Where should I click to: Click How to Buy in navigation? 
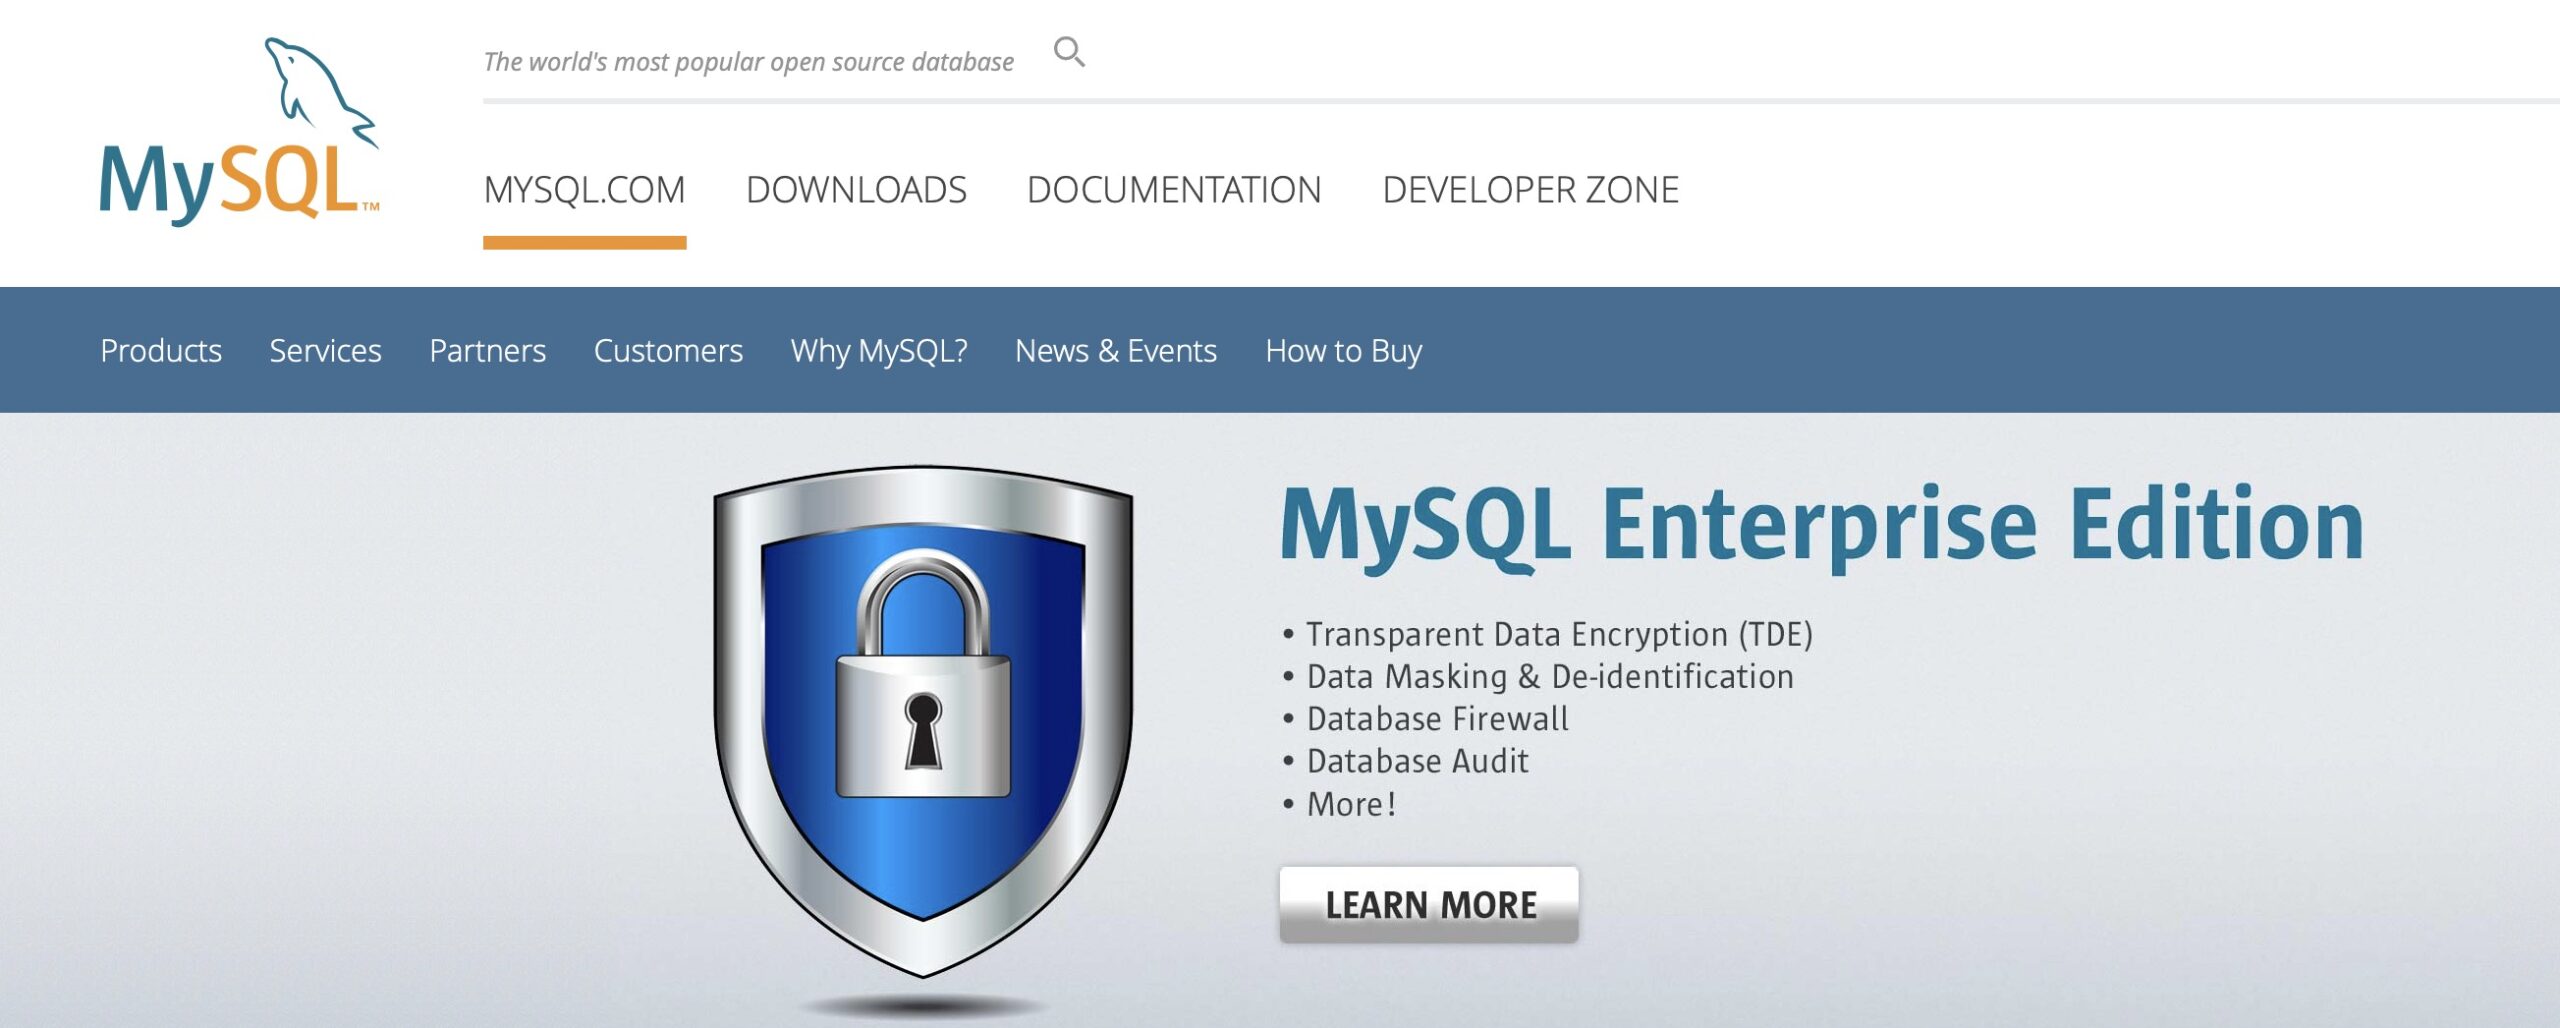pos(1343,351)
